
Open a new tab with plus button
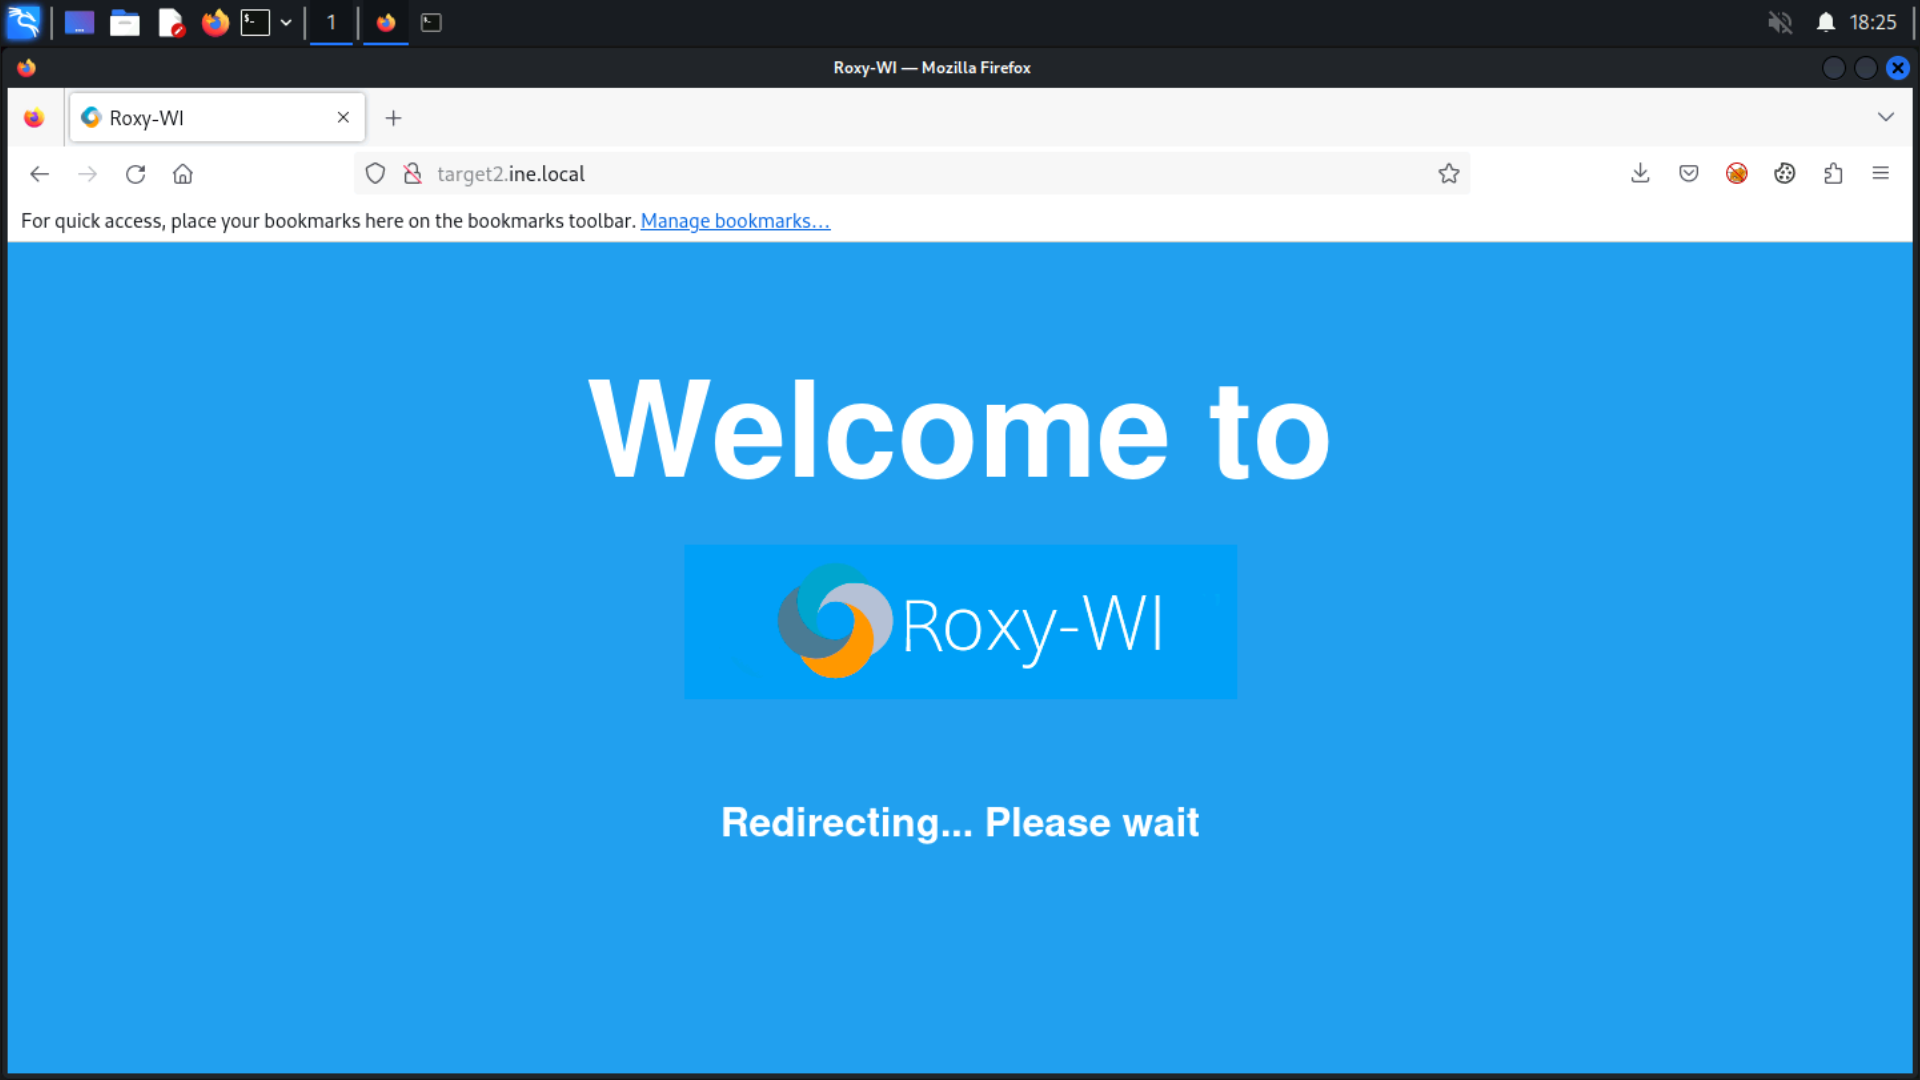(393, 118)
